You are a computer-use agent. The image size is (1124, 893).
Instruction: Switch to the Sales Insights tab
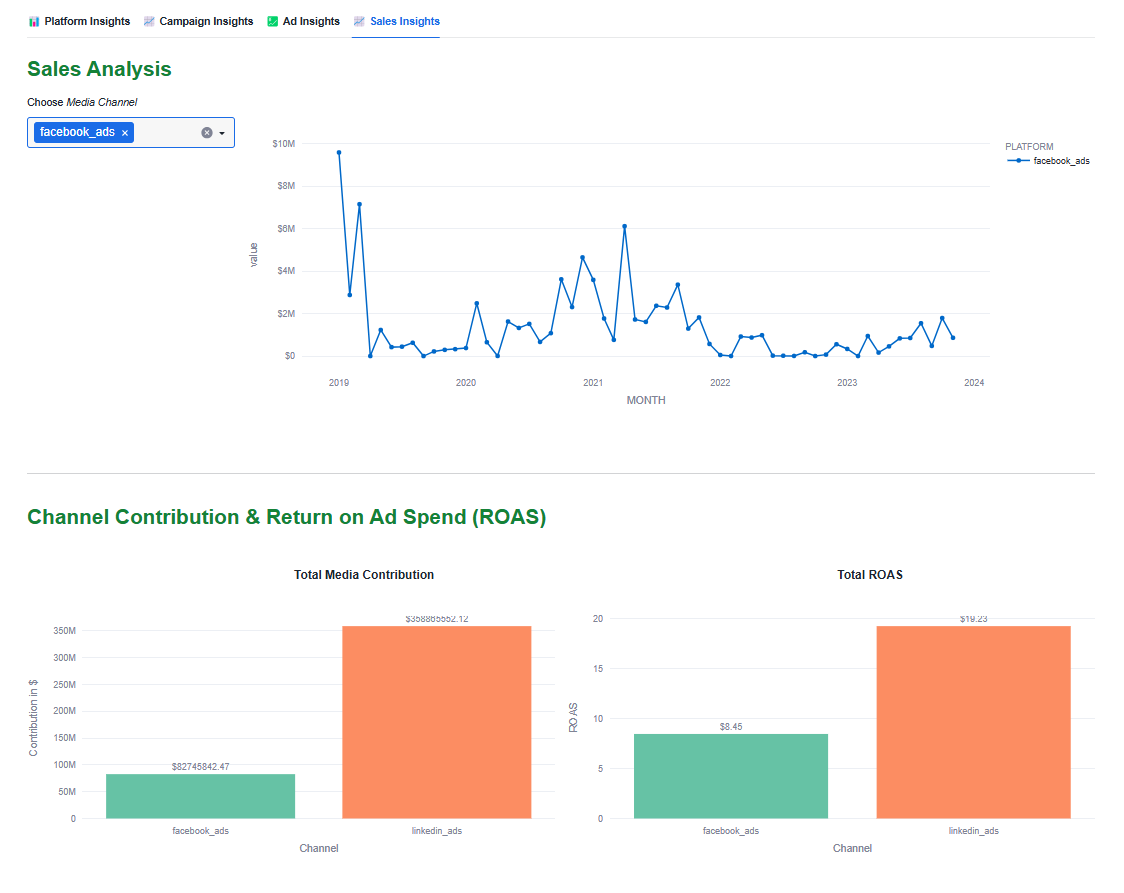(404, 21)
